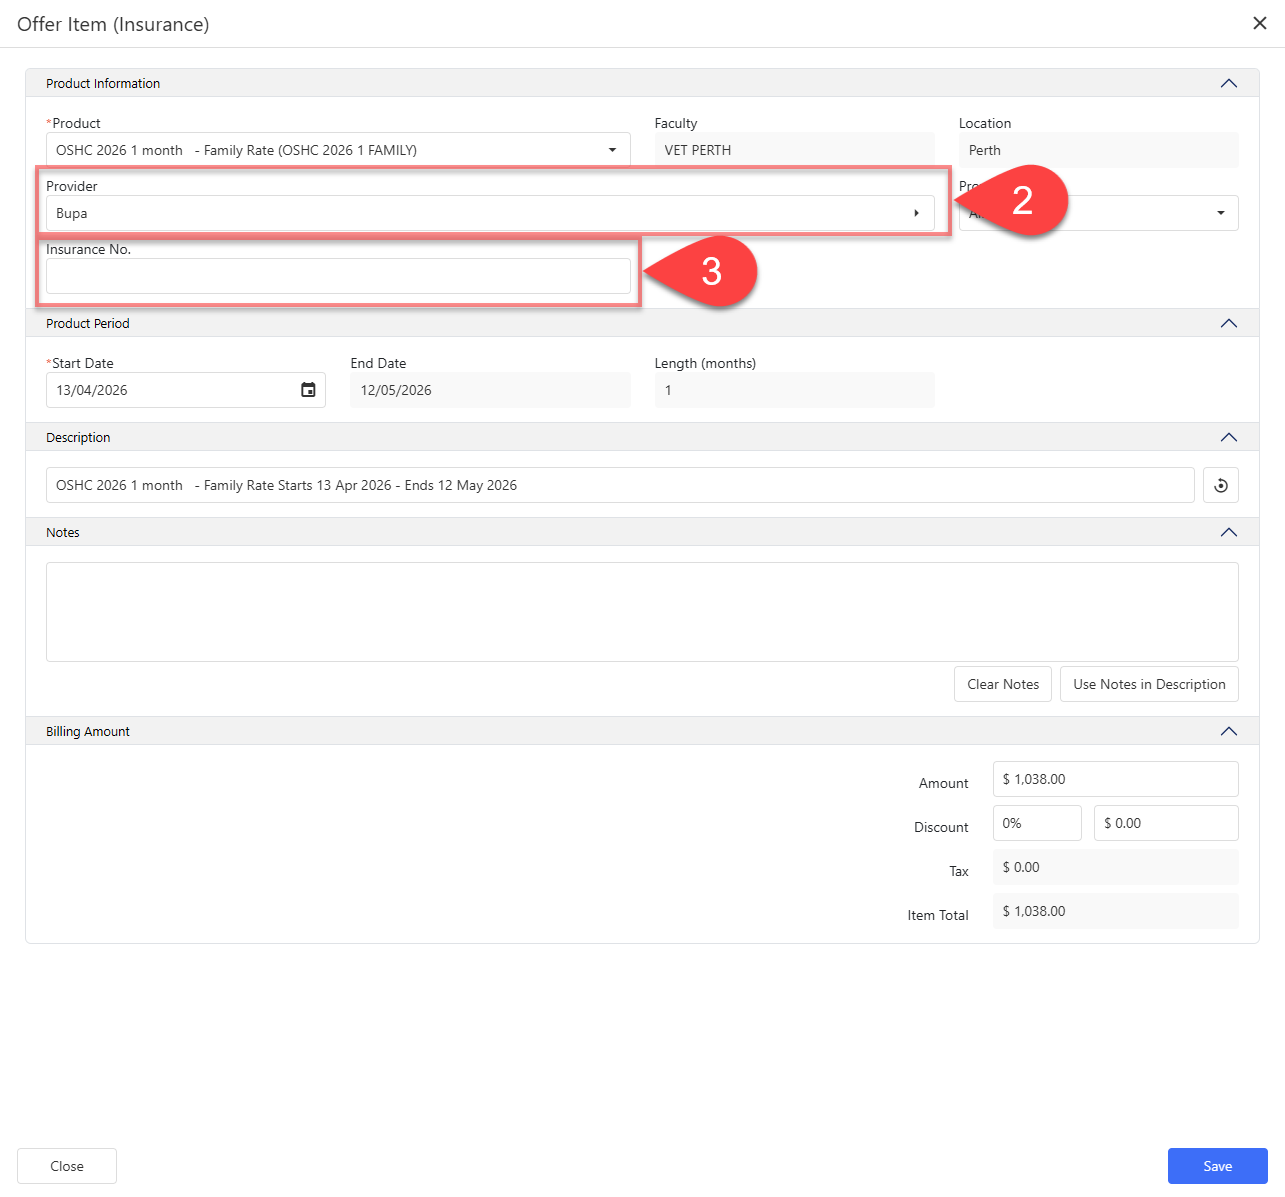Close the Offer Item dialog with X

(1259, 23)
